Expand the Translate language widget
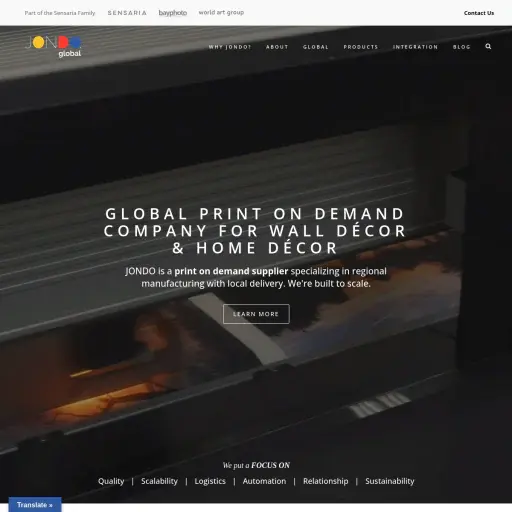Image resolution: width=512 pixels, height=512 pixels. coord(35,505)
